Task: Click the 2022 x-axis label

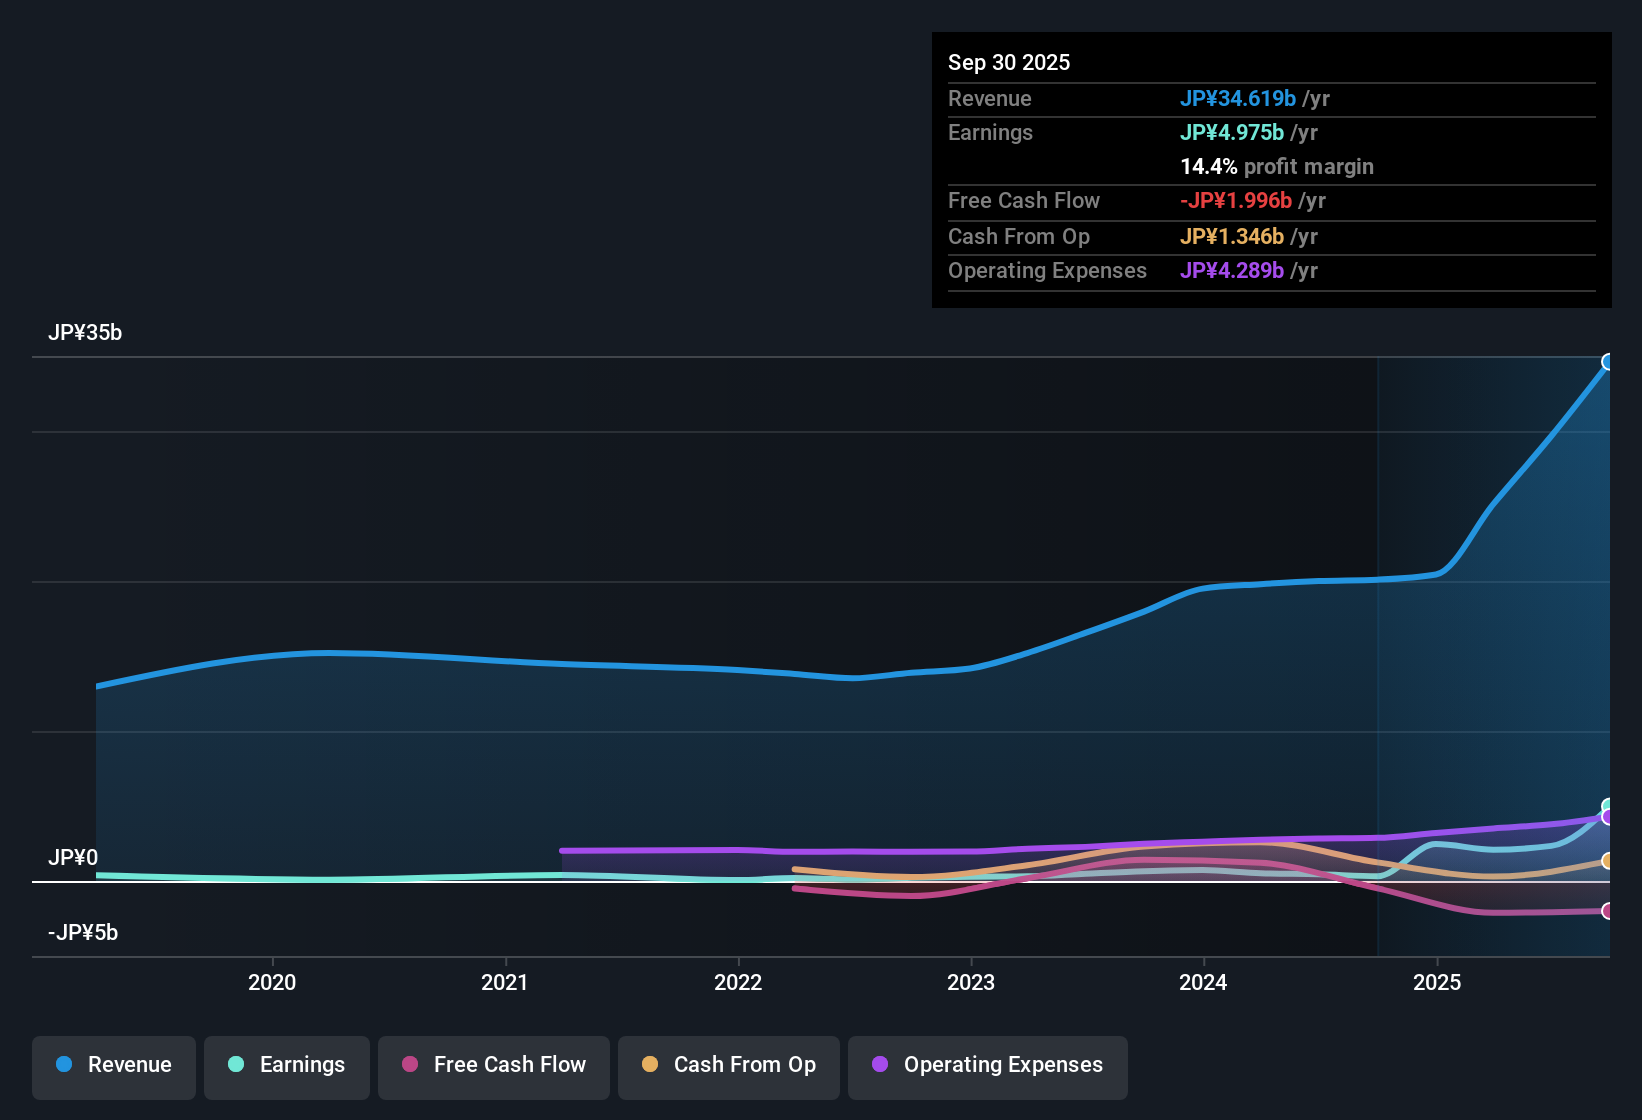Action: (738, 982)
